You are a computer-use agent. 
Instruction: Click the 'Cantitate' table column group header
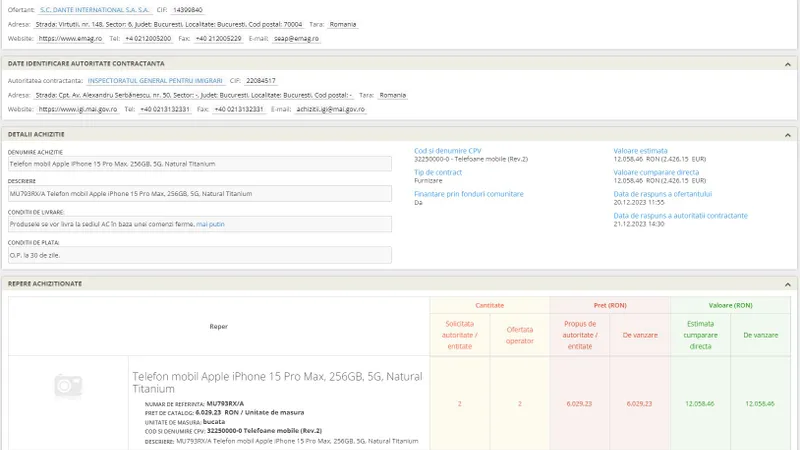[x=489, y=305]
